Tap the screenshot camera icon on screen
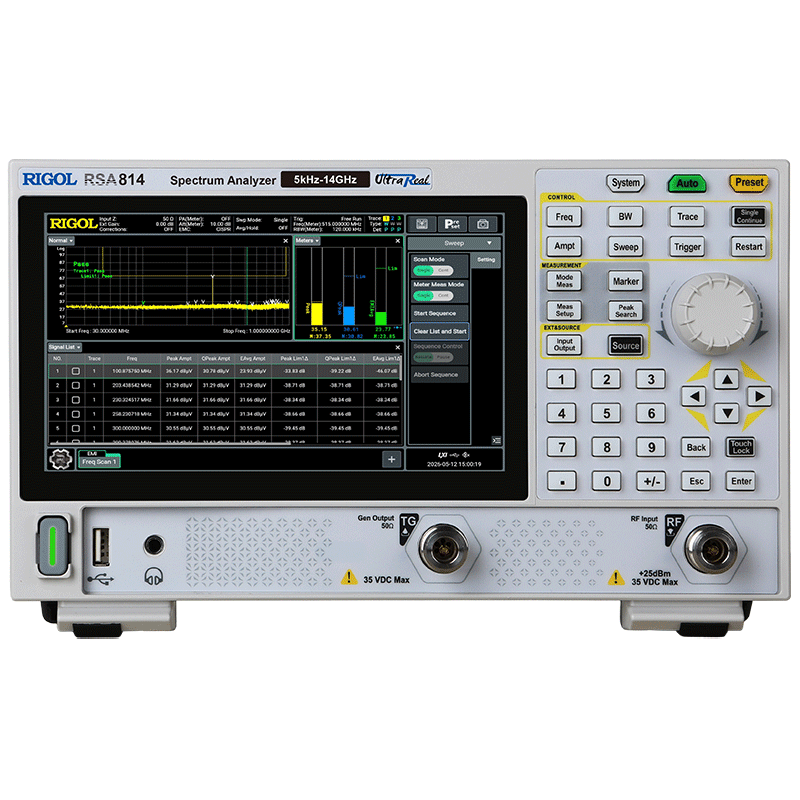Image resolution: width=800 pixels, height=800 pixels. (x=483, y=223)
